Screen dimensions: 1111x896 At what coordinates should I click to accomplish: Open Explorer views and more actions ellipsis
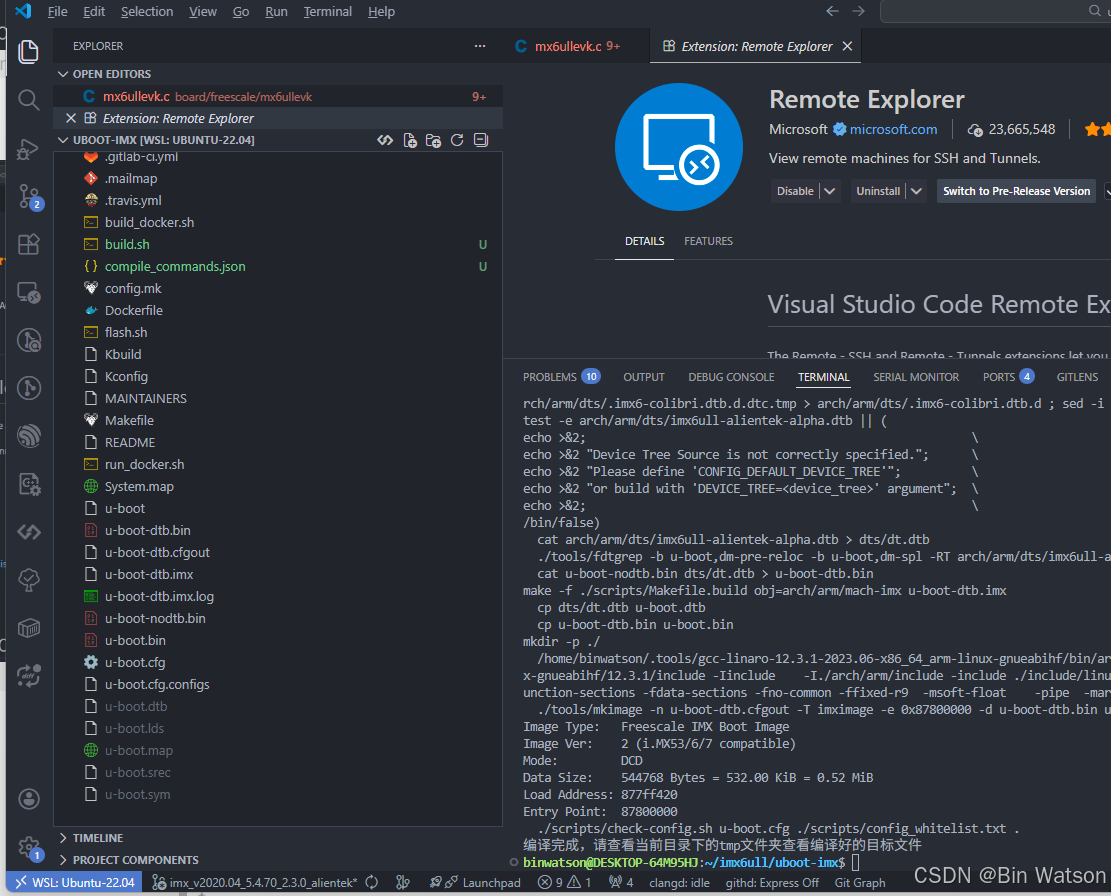(x=480, y=46)
